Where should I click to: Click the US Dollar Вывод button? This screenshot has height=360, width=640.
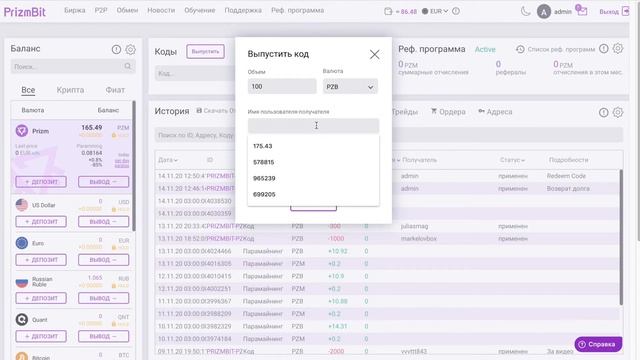coord(103,222)
